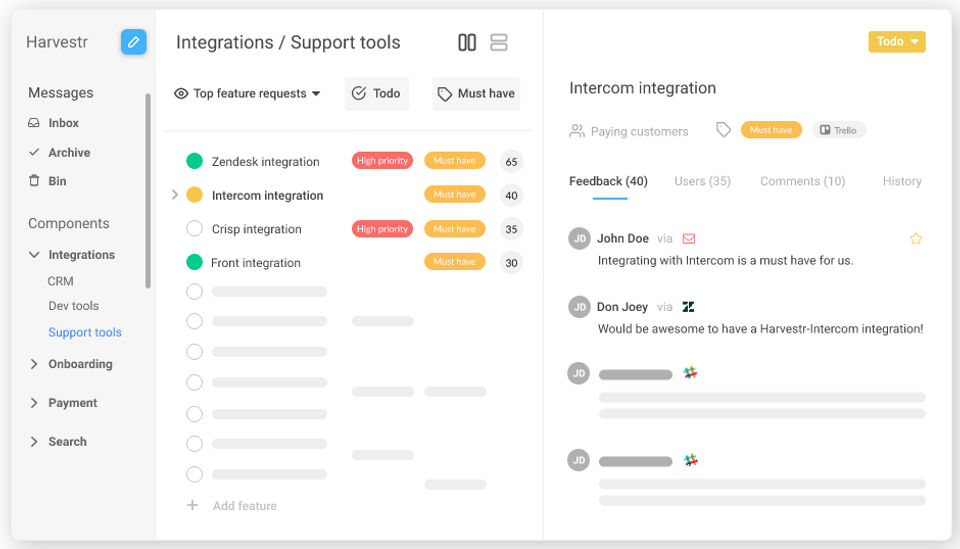Viewport: 960px width, 549px height.
Task: Open the Comments (10) tab
Action: point(802,181)
